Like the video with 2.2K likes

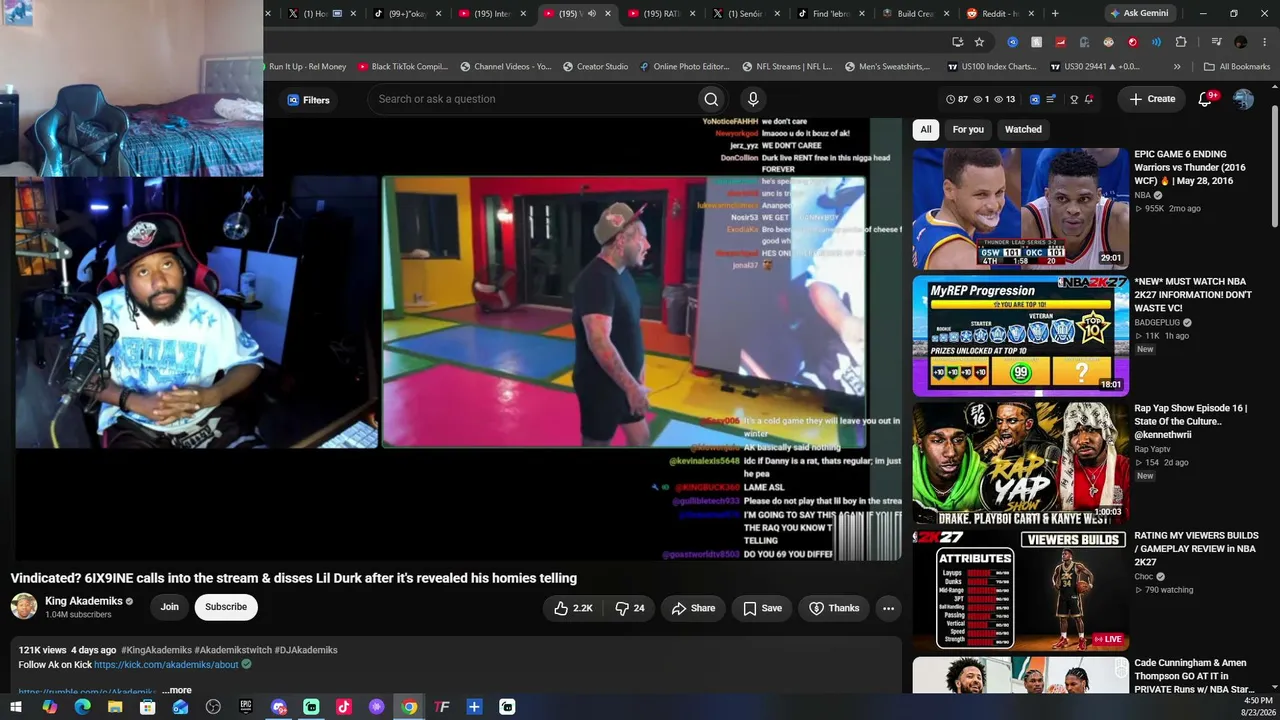click(573, 608)
